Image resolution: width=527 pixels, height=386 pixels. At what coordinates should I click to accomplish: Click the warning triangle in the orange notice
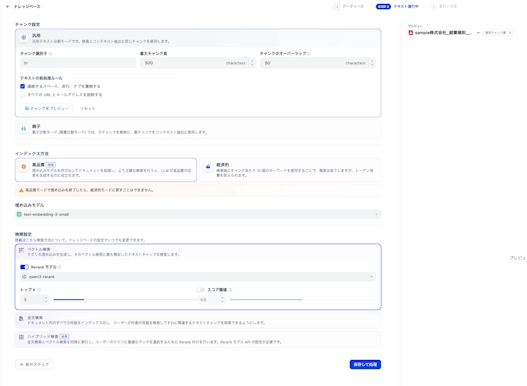coord(21,190)
